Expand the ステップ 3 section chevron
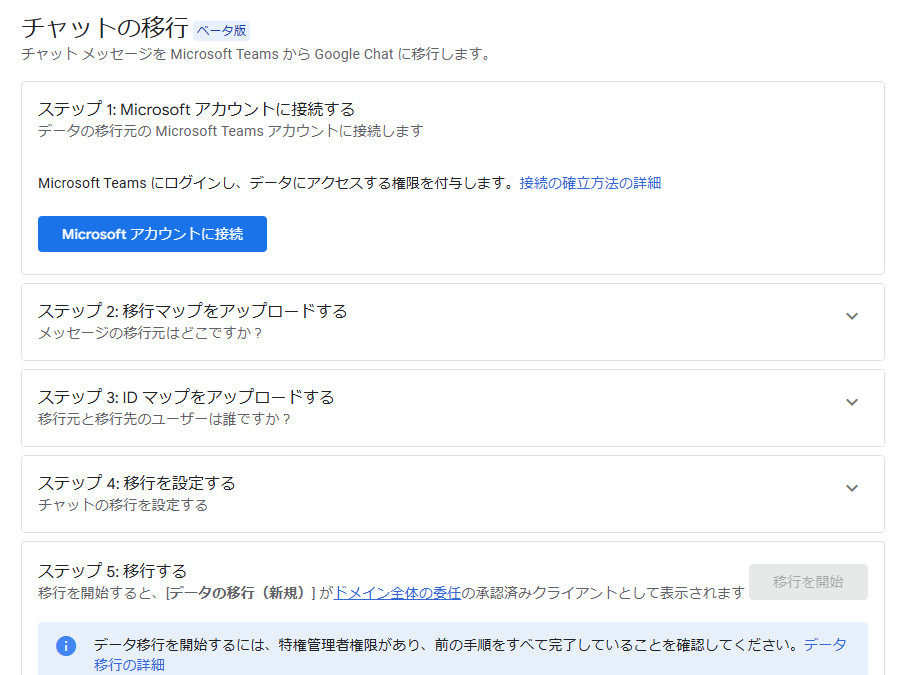 (x=852, y=402)
